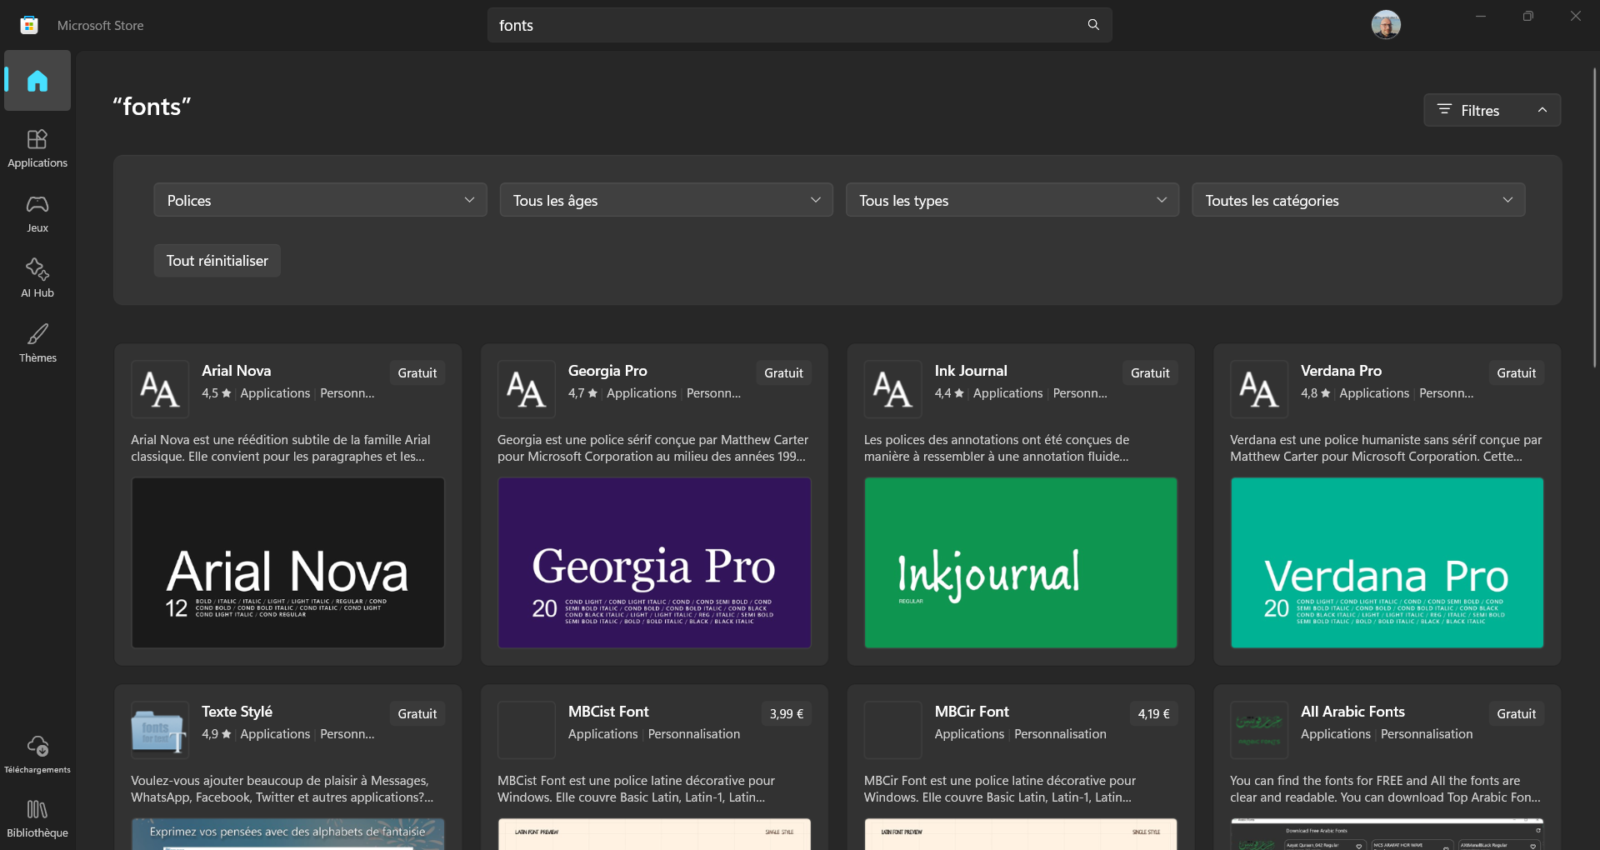Open the AI Hub section

click(x=37, y=278)
